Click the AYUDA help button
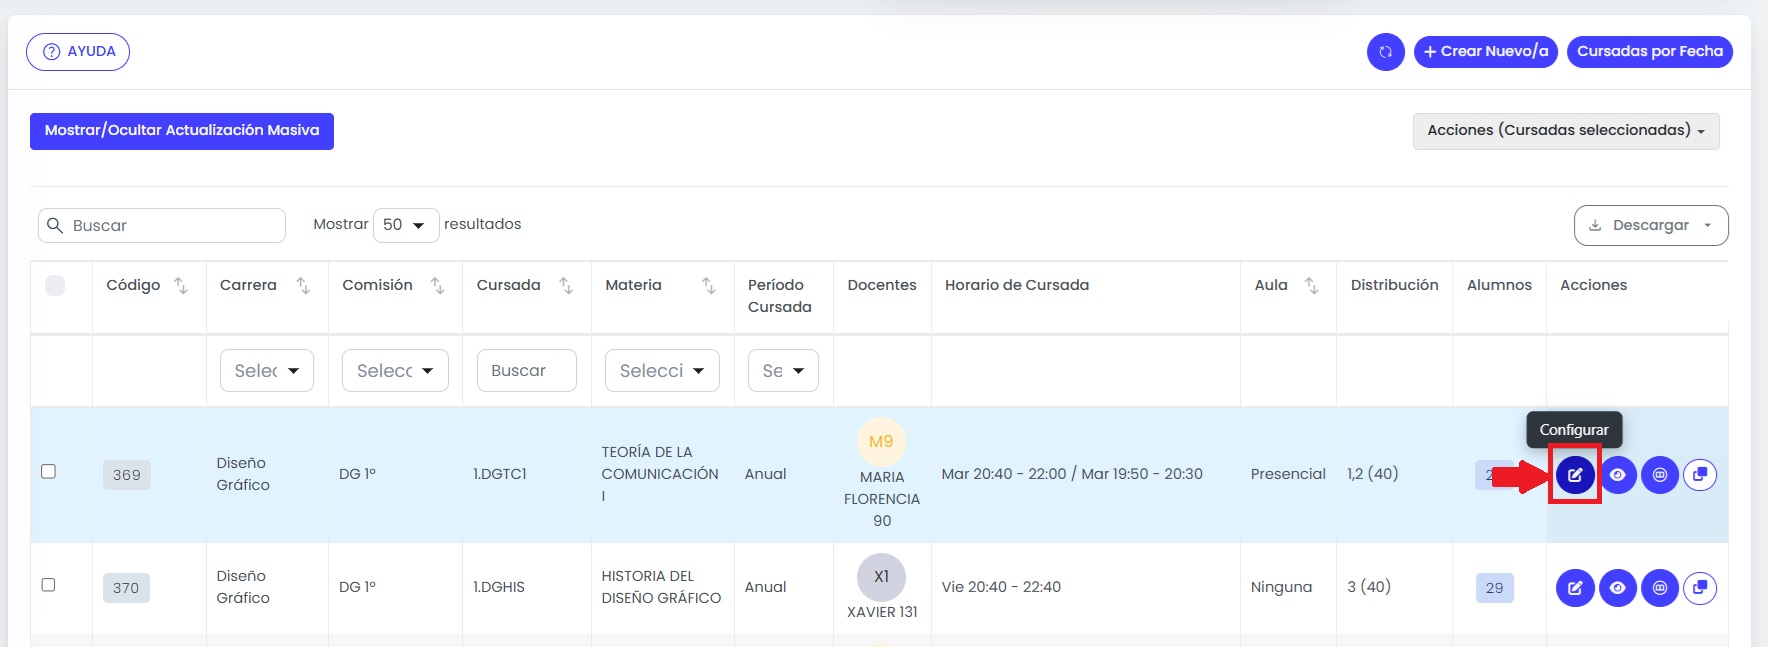 point(78,52)
